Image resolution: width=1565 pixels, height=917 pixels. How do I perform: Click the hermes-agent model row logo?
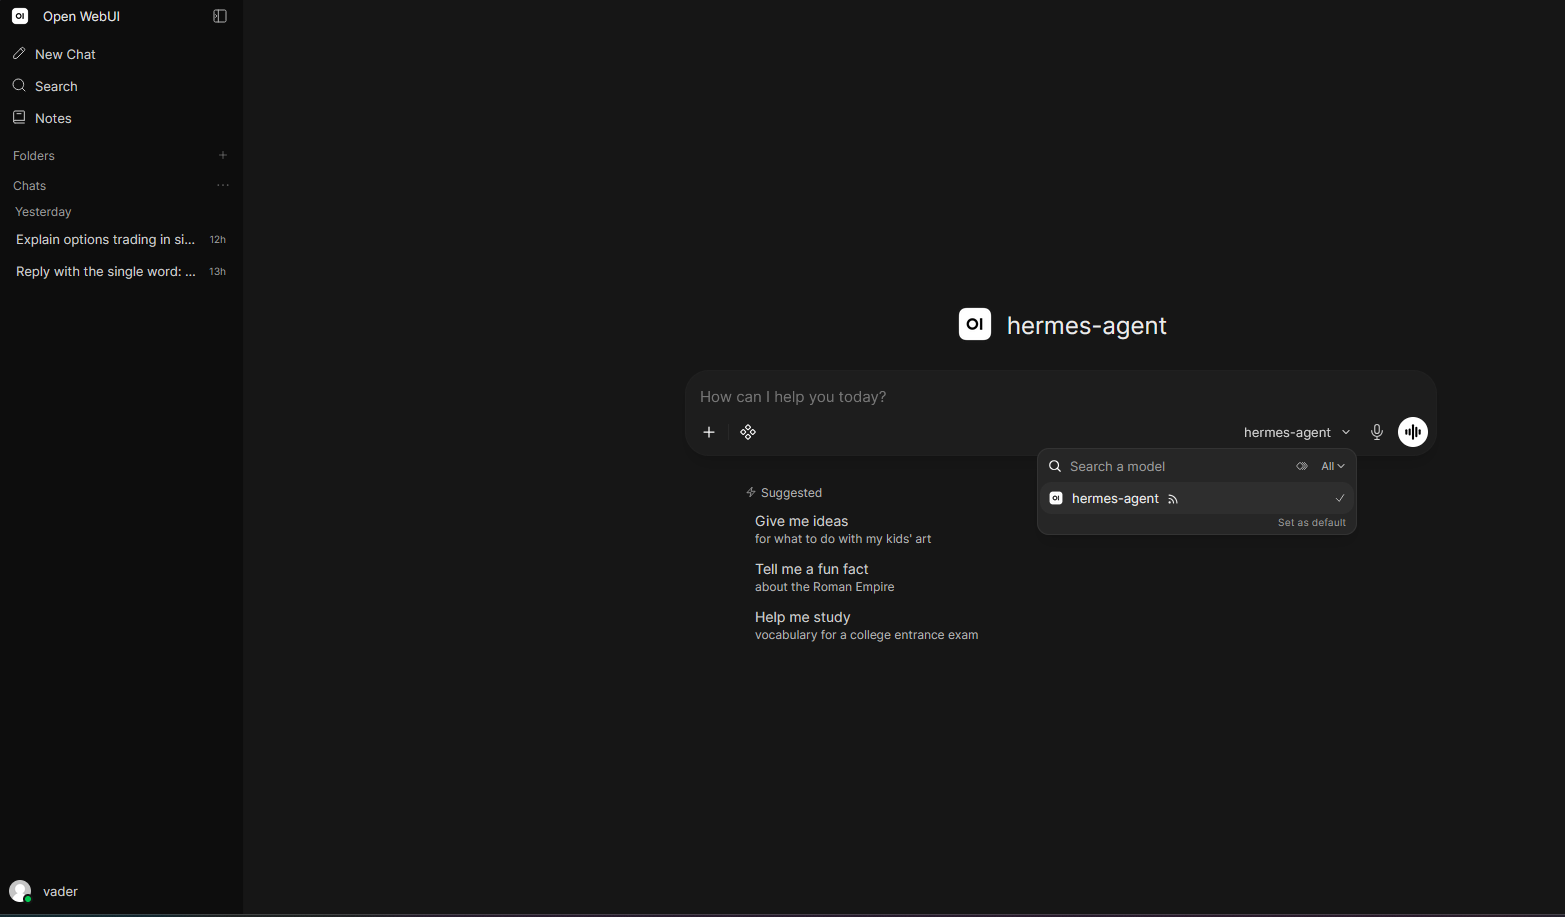[x=1056, y=498]
